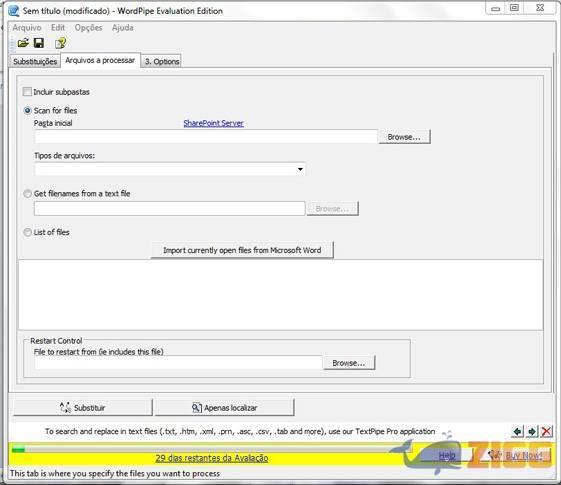
Task: Switch to the 3. Options tab
Action: pyautogui.click(x=162, y=62)
